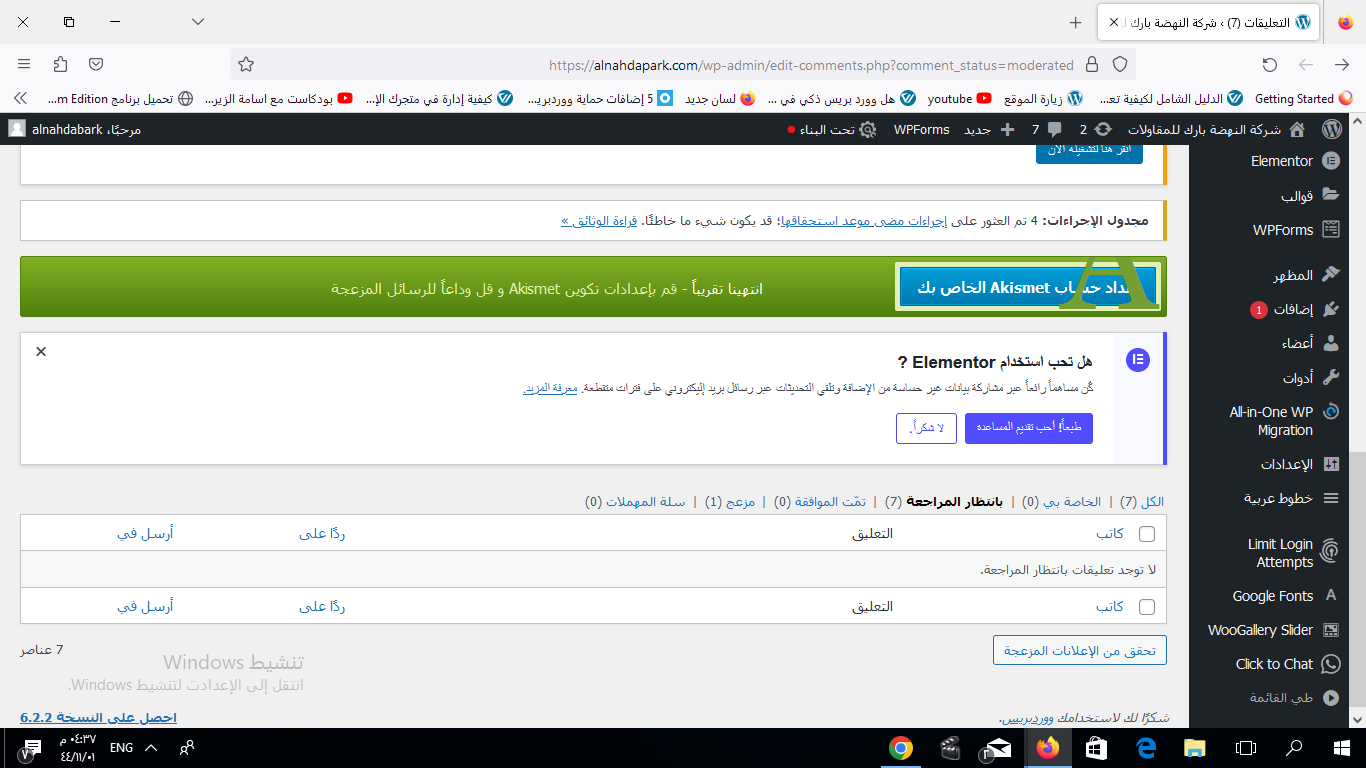This screenshot has height=768, width=1366.
Task: Decline with the لا شكراً button
Action: [927, 428]
